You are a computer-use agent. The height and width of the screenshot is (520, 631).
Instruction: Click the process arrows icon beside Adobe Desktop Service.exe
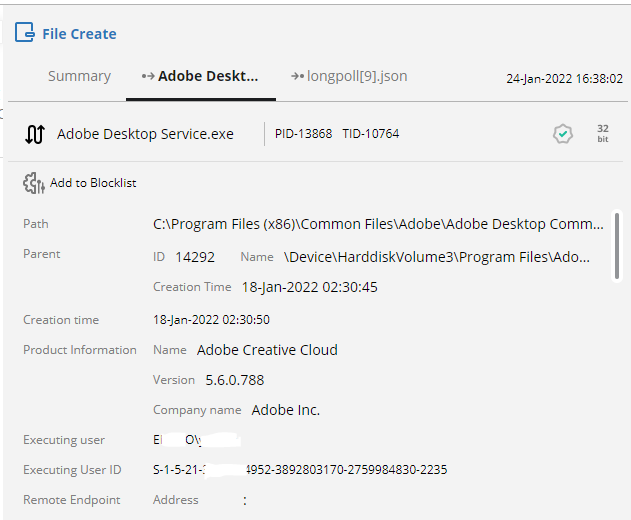tap(35, 134)
